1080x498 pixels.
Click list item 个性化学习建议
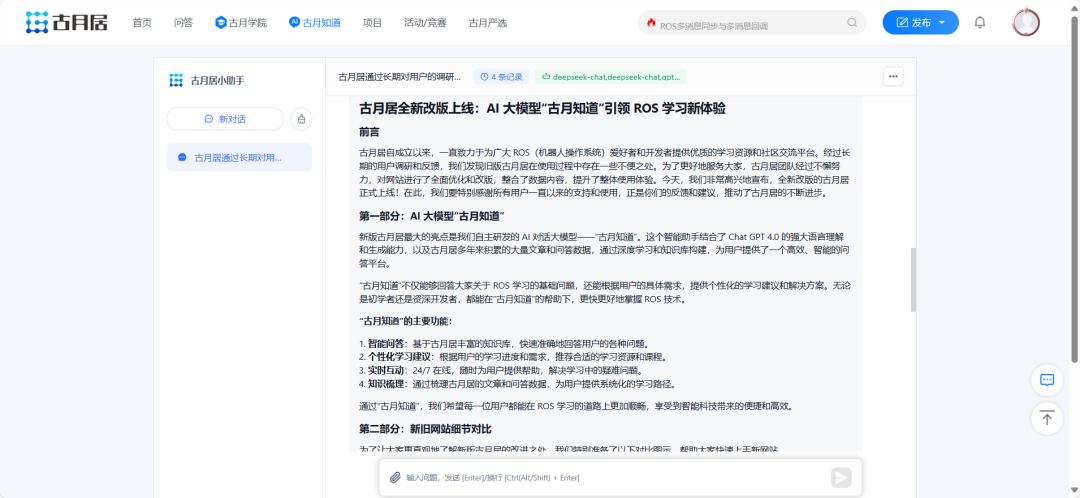pos(513,357)
